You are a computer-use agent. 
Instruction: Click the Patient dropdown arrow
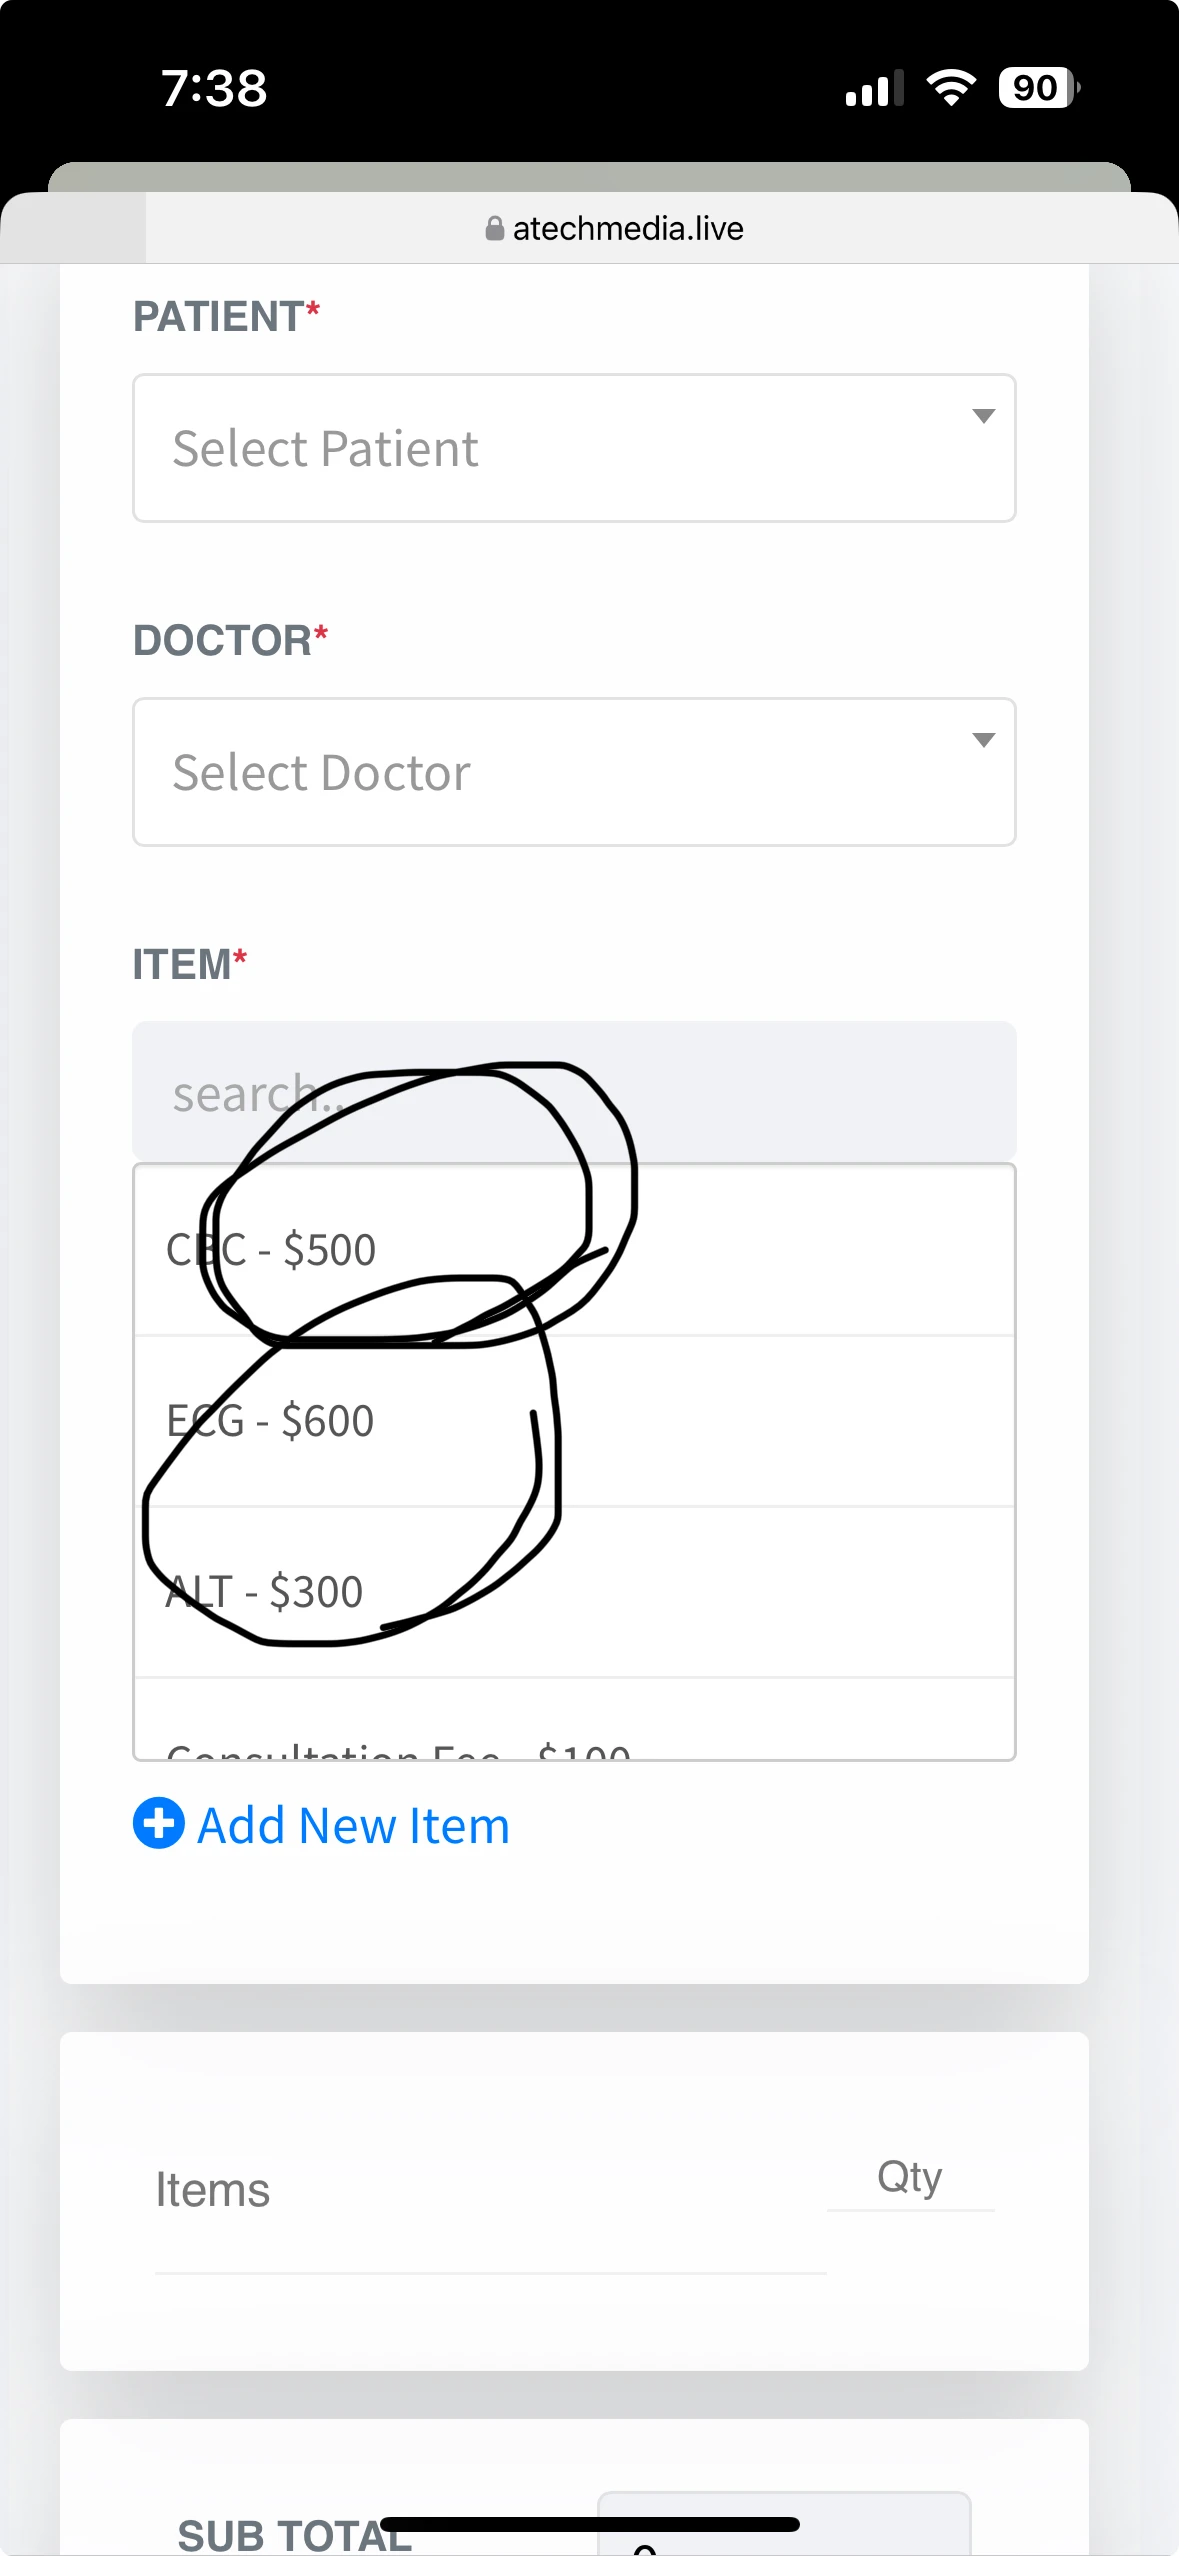(983, 416)
